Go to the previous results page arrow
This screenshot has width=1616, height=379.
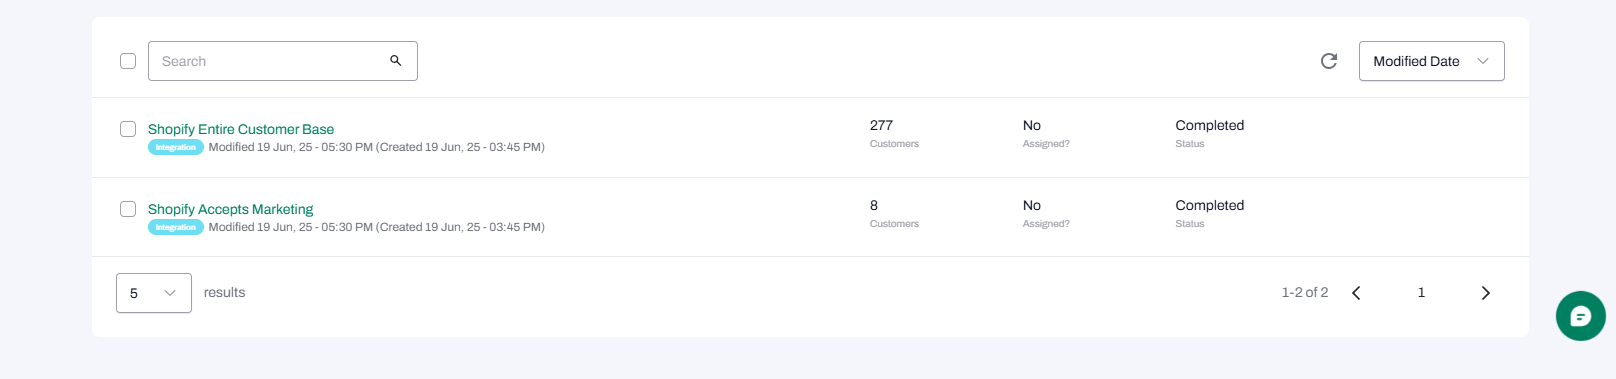[1356, 293]
